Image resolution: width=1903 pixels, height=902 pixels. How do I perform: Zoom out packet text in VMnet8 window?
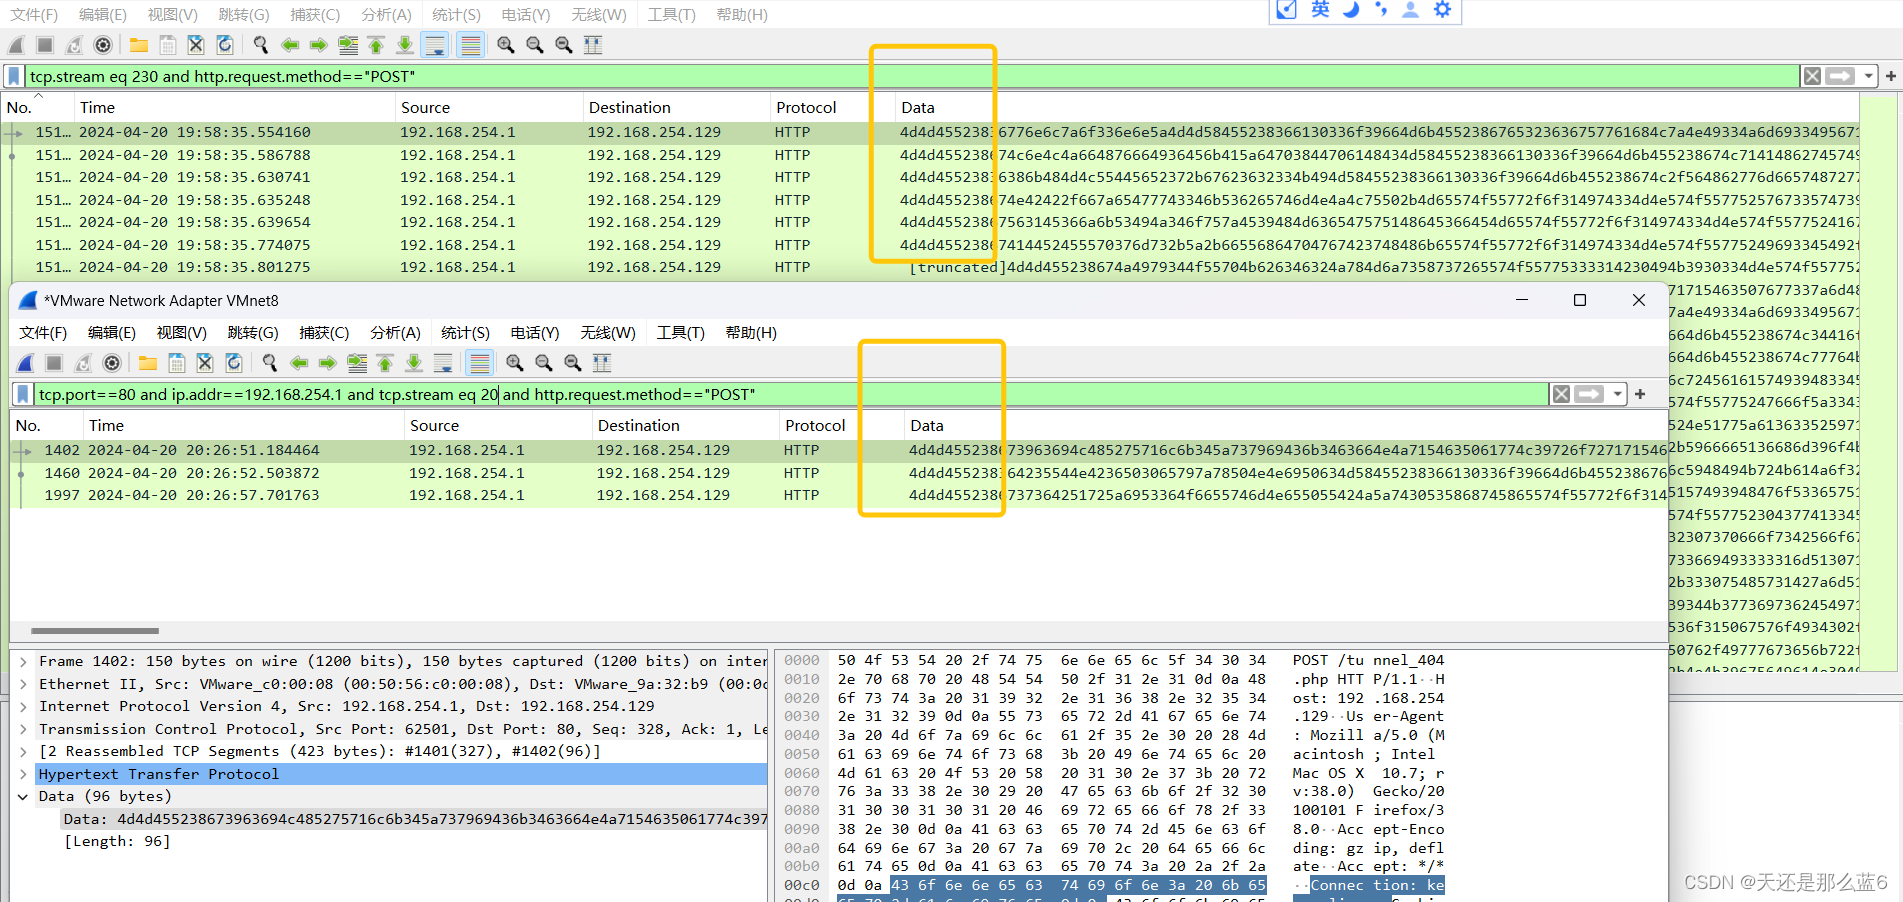point(544,363)
